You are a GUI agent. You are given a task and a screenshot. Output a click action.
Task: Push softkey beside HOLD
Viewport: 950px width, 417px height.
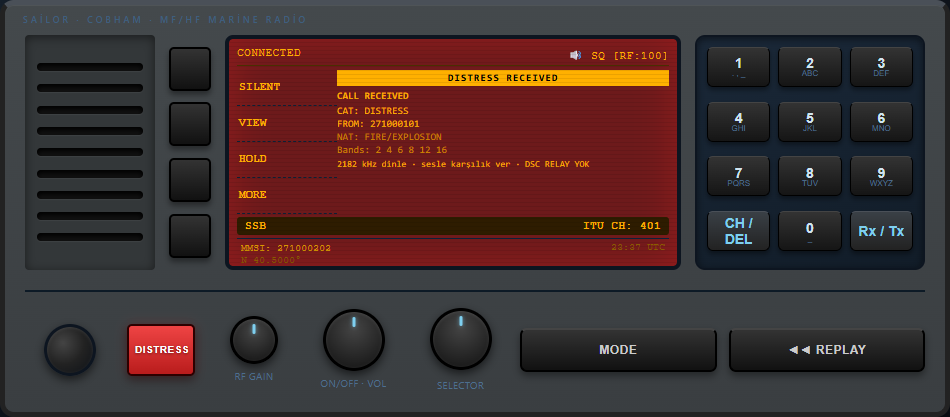coord(190,180)
